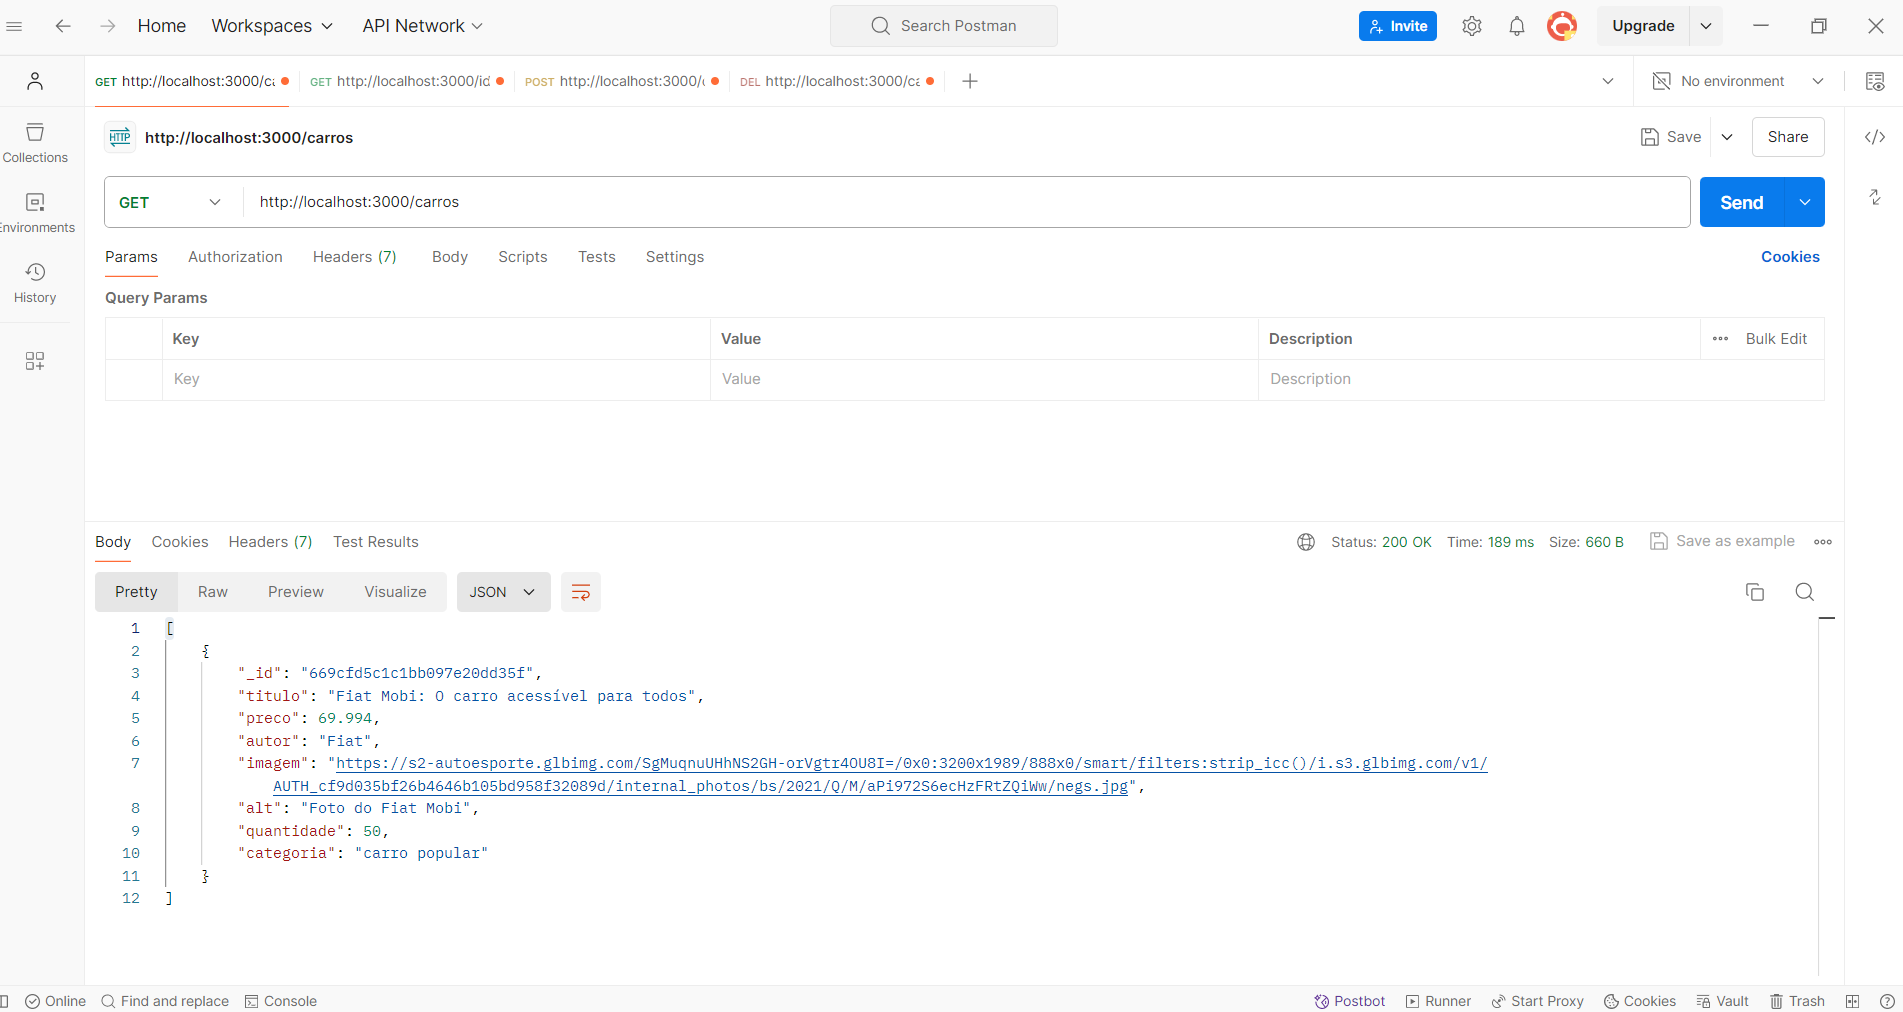Switch to the DEL localhost:3000 request tab
Screen dimensions: 1903x1012
[837, 81]
